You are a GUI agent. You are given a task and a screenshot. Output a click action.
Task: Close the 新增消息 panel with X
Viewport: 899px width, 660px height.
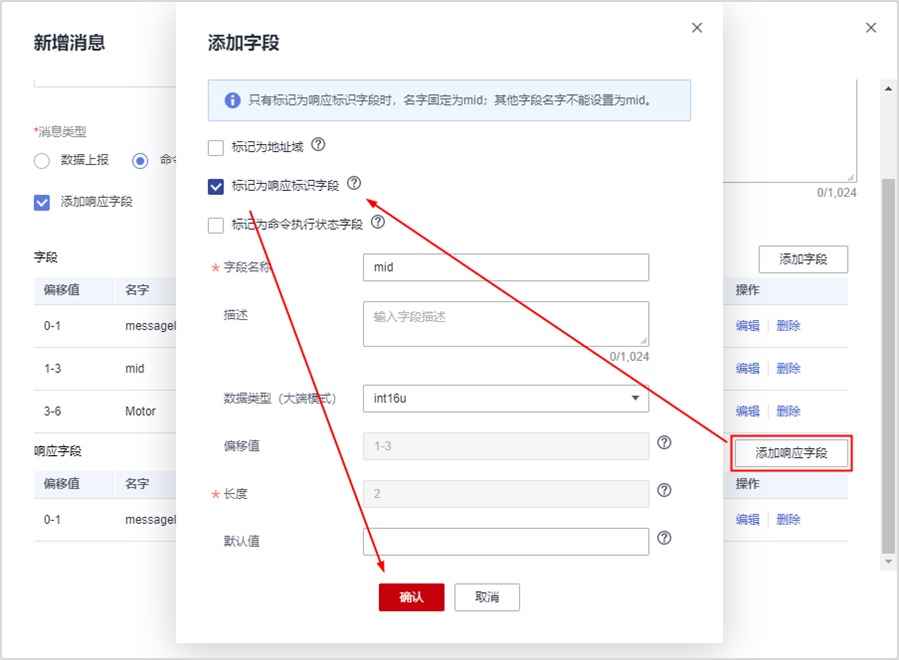tap(871, 28)
